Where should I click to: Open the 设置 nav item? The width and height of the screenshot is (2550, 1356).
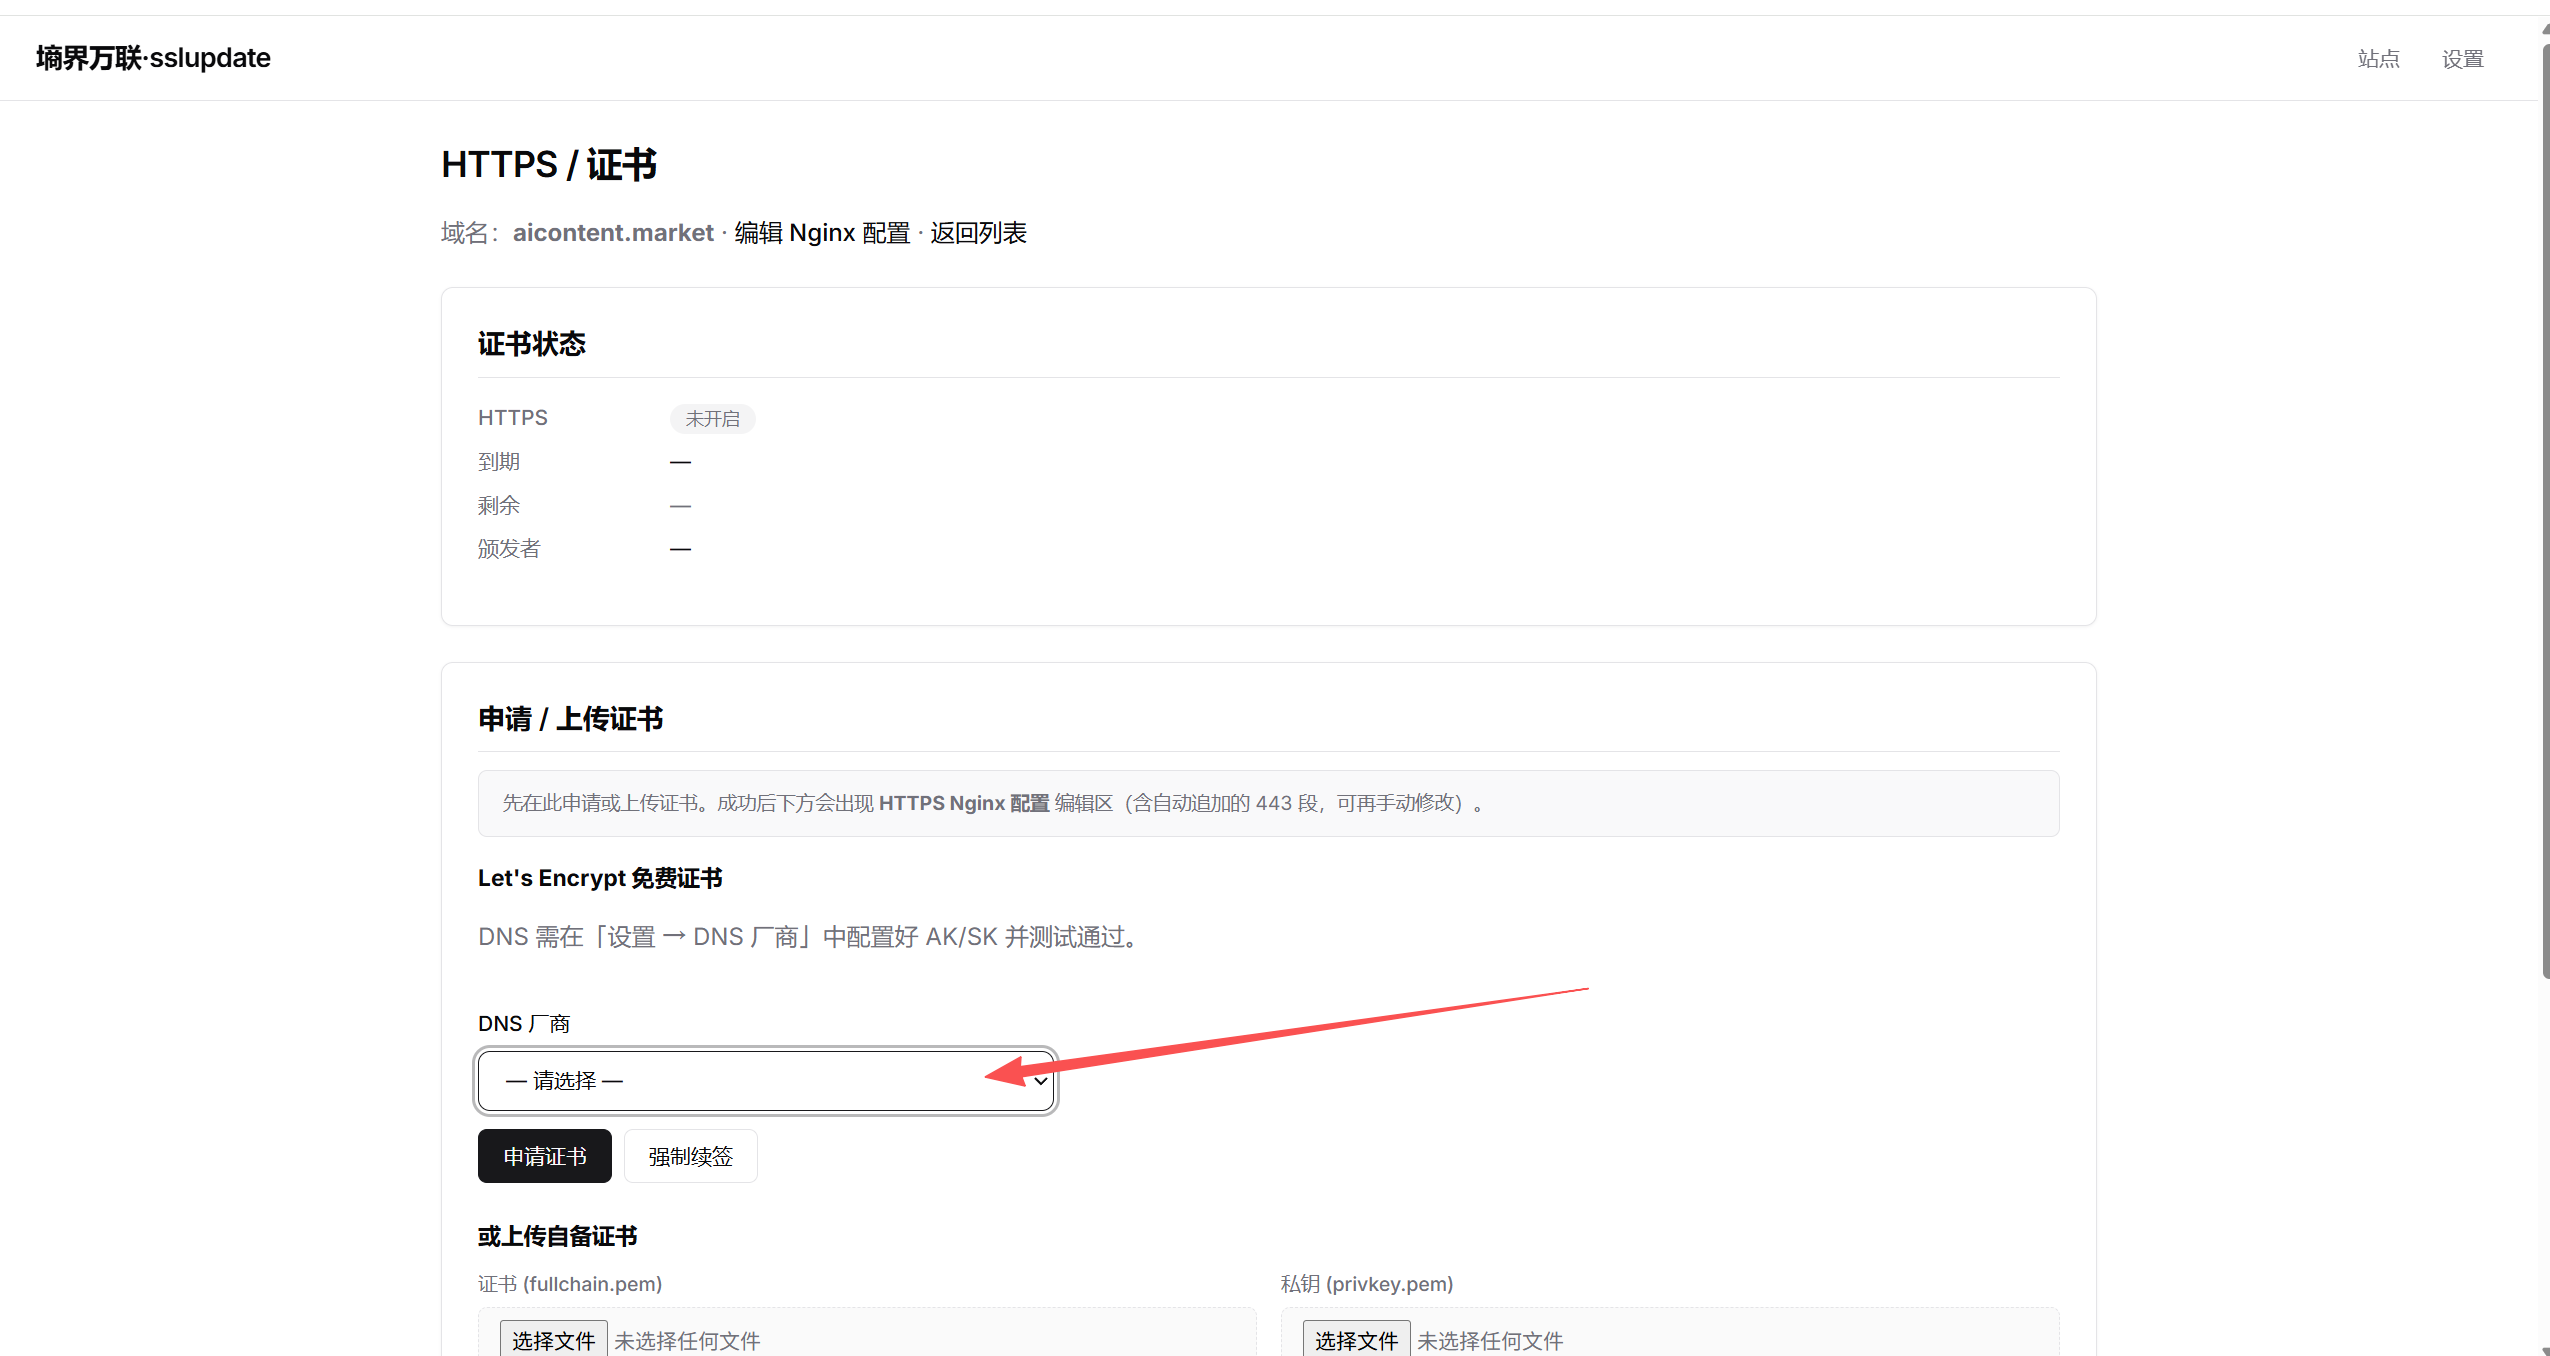pos(2462,59)
